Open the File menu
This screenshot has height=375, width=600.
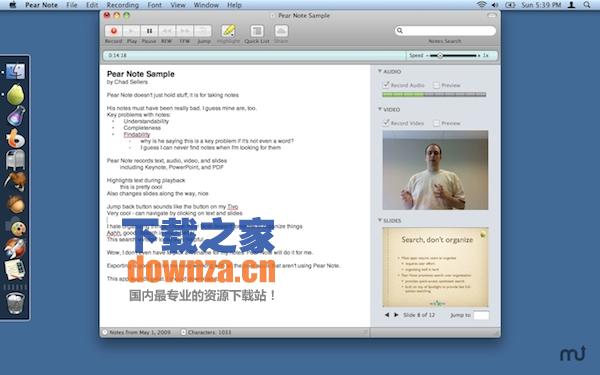click(72, 5)
